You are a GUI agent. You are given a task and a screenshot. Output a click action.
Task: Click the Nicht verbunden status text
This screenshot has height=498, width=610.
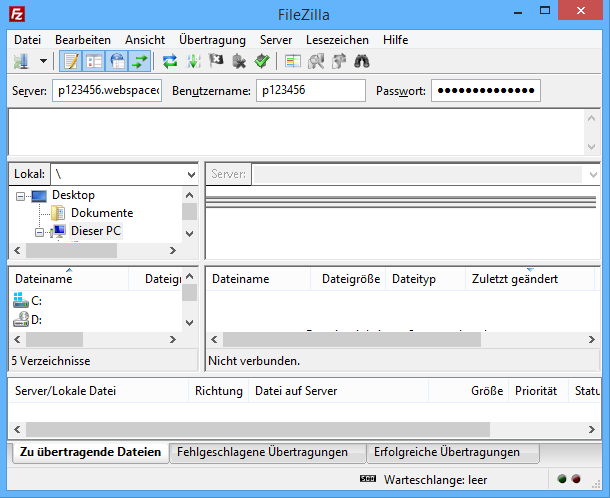click(254, 361)
